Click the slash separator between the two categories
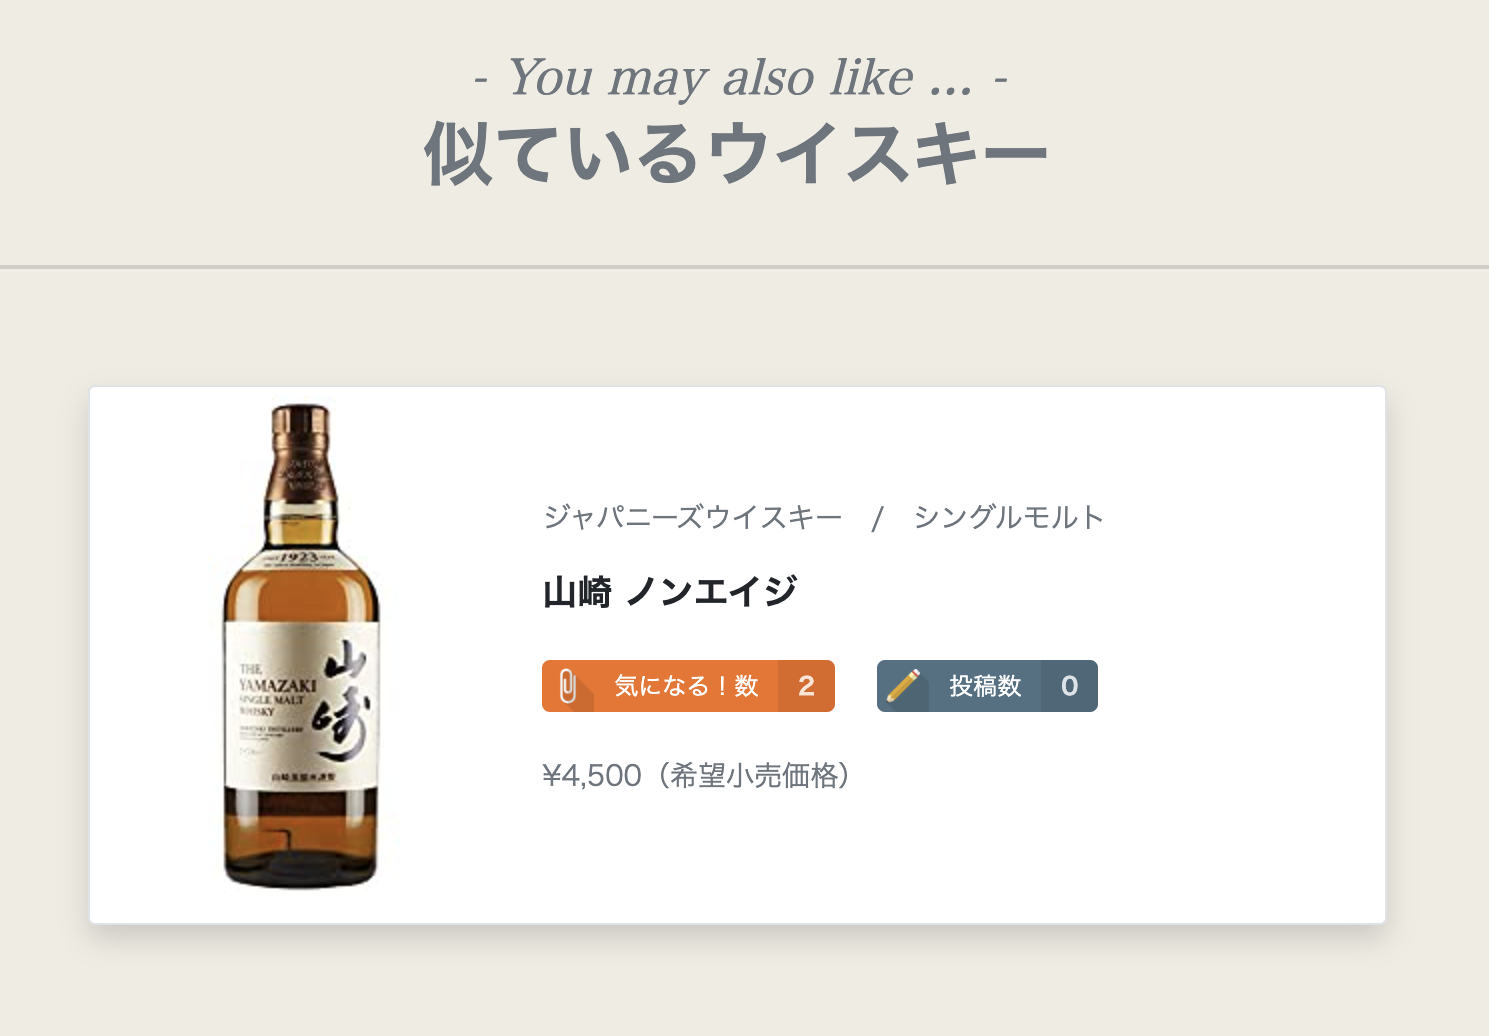The width and height of the screenshot is (1489, 1036). tap(877, 518)
